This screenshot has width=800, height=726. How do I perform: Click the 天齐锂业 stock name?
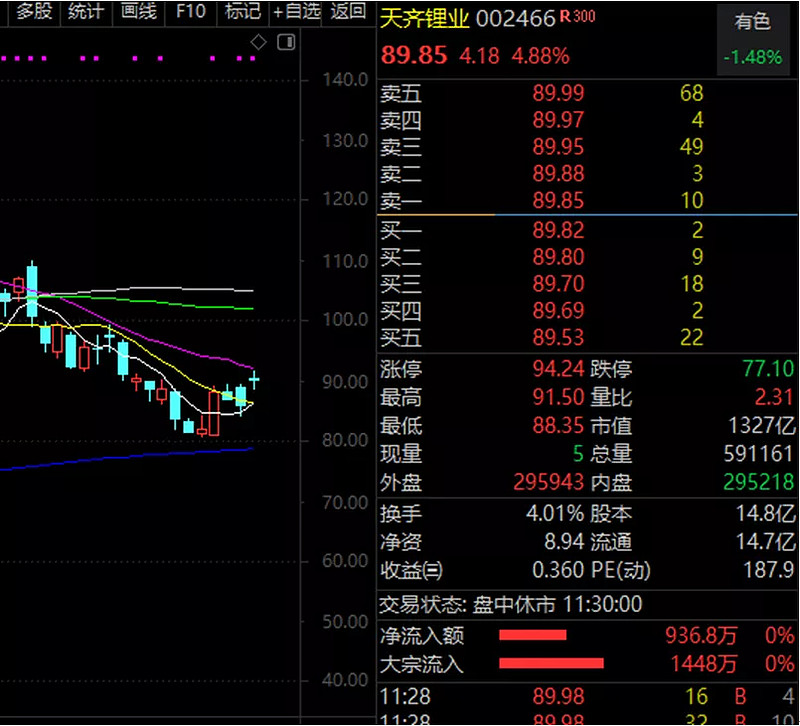click(x=424, y=18)
